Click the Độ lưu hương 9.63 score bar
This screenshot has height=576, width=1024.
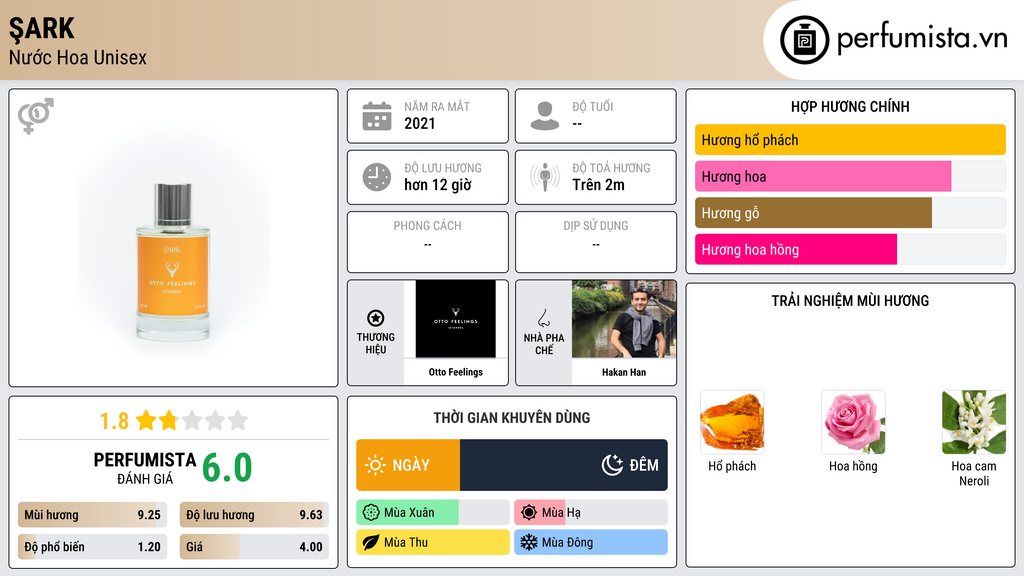(x=254, y=515)
